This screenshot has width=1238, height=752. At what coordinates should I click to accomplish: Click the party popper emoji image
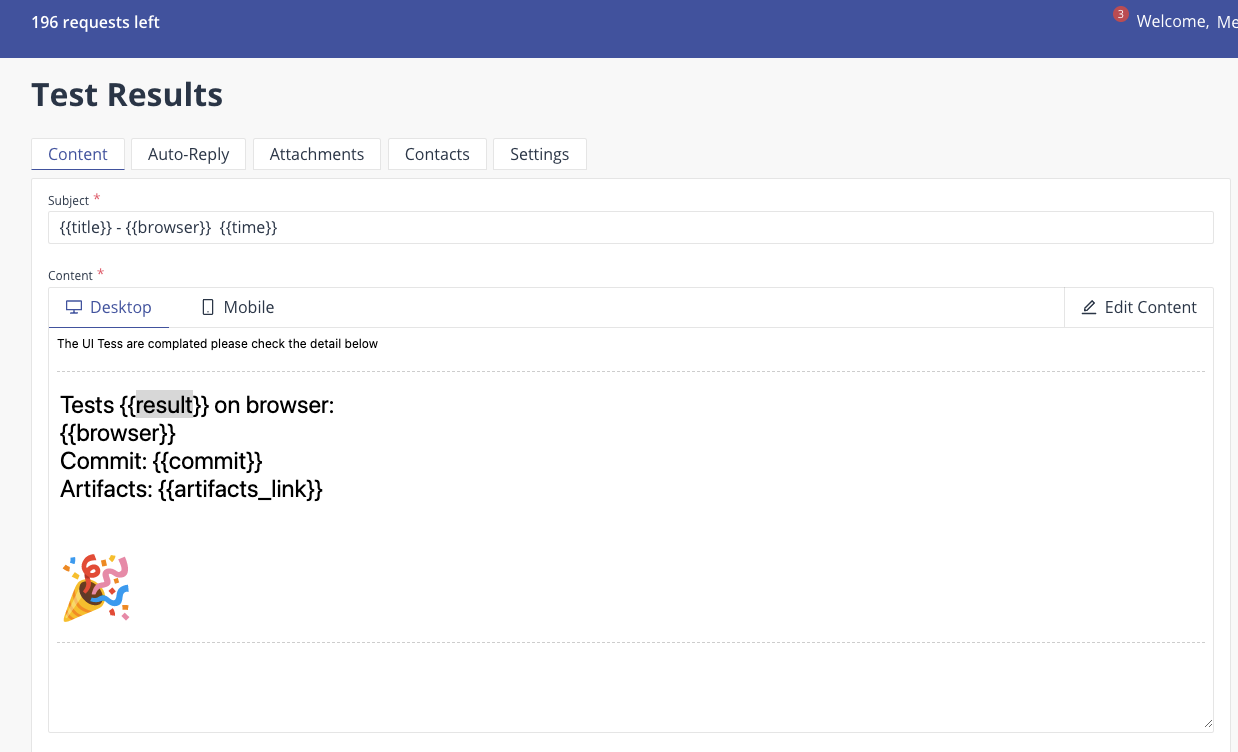[x=96, y=587]
